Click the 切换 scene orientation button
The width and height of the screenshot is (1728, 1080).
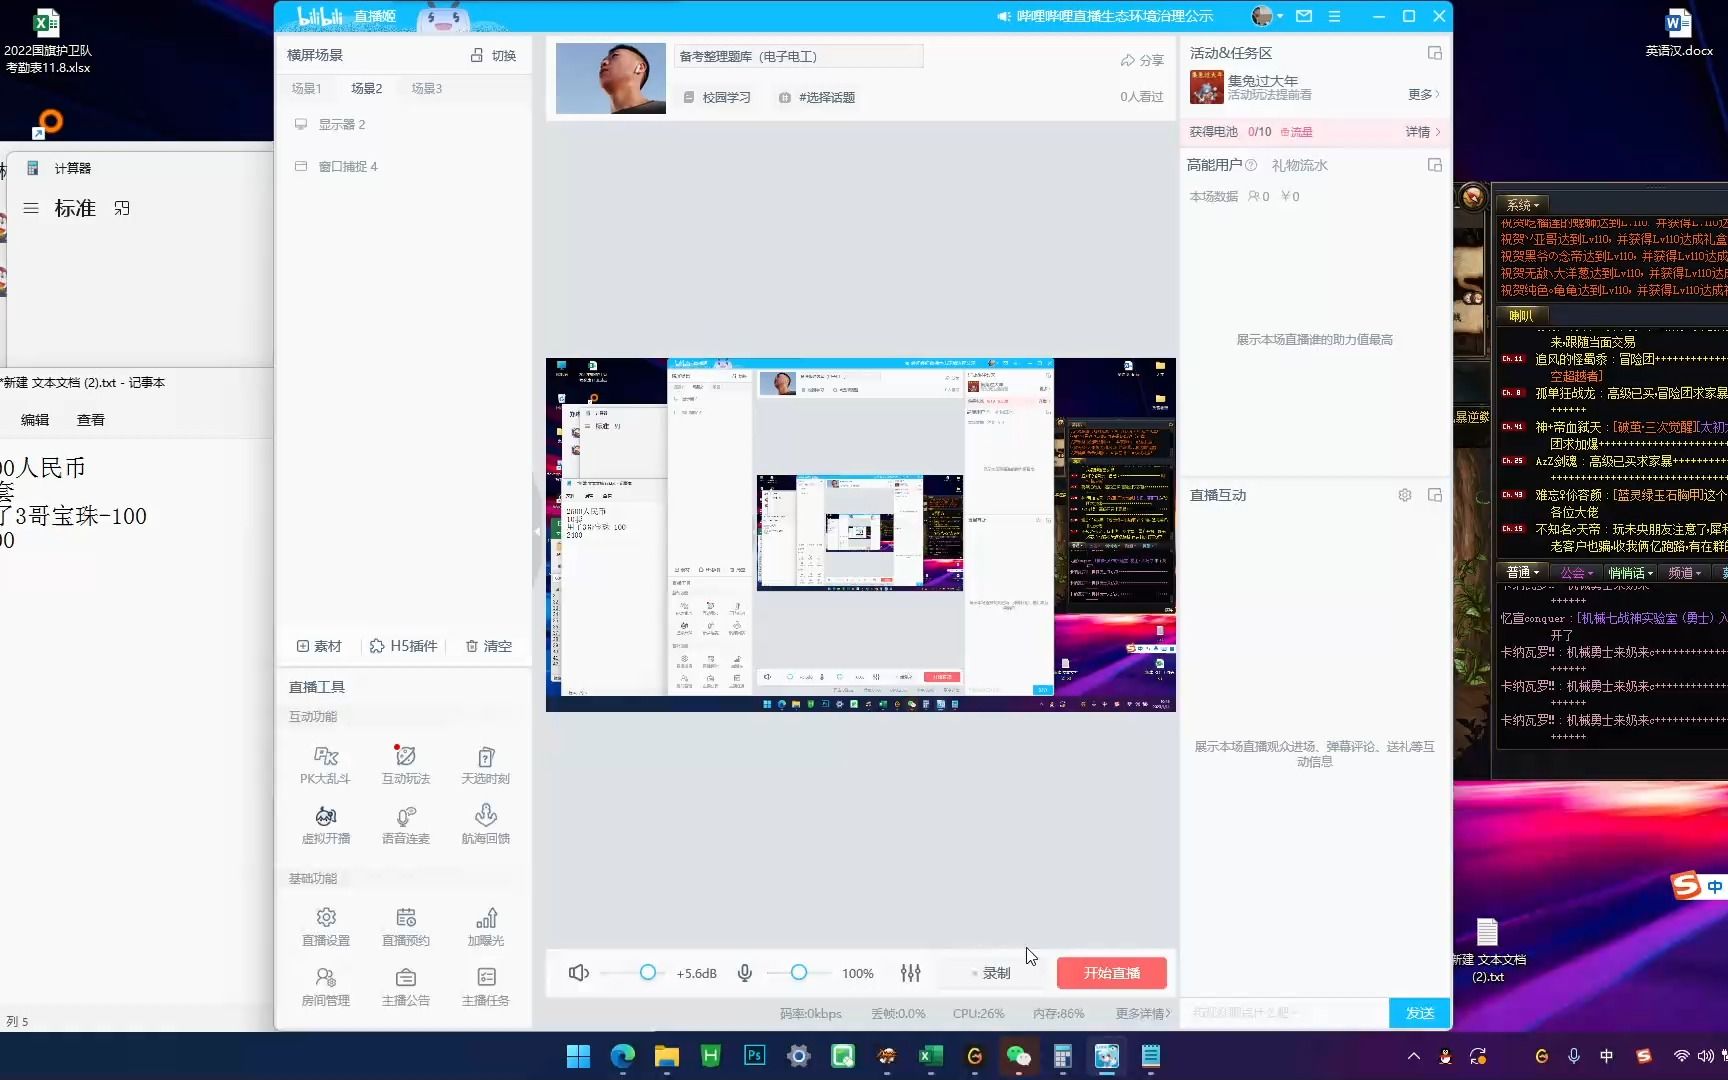coord(494,56)
